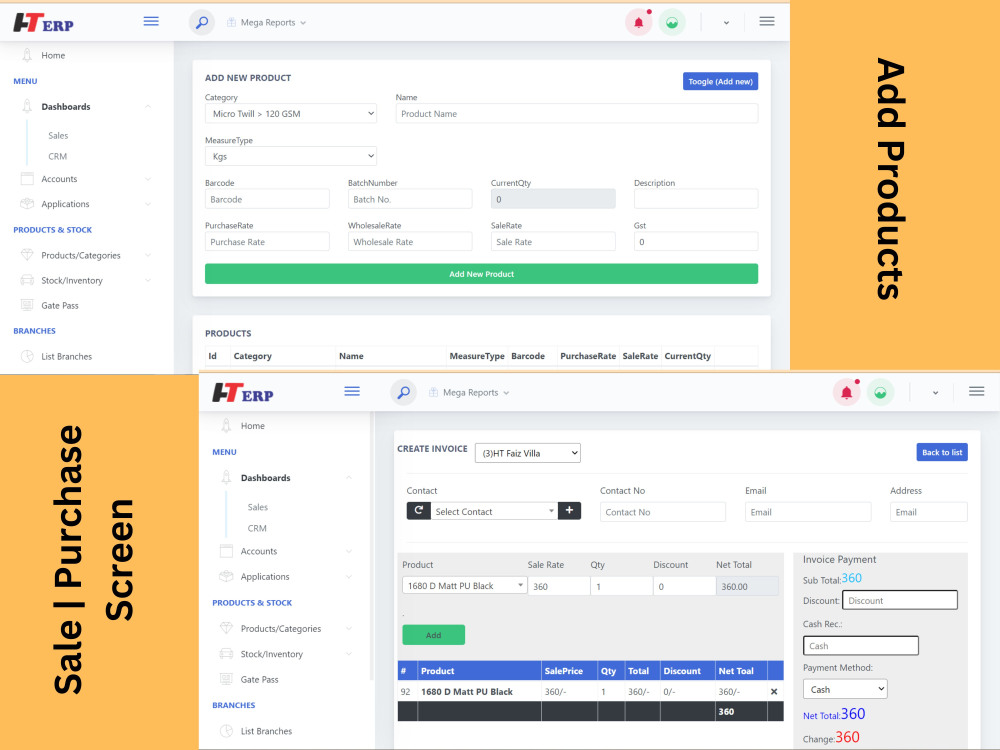The image size is (1000, 750).
Task: Open branch dropdown (3)HT Faiz Villa
Action: (x=528, y=453)
